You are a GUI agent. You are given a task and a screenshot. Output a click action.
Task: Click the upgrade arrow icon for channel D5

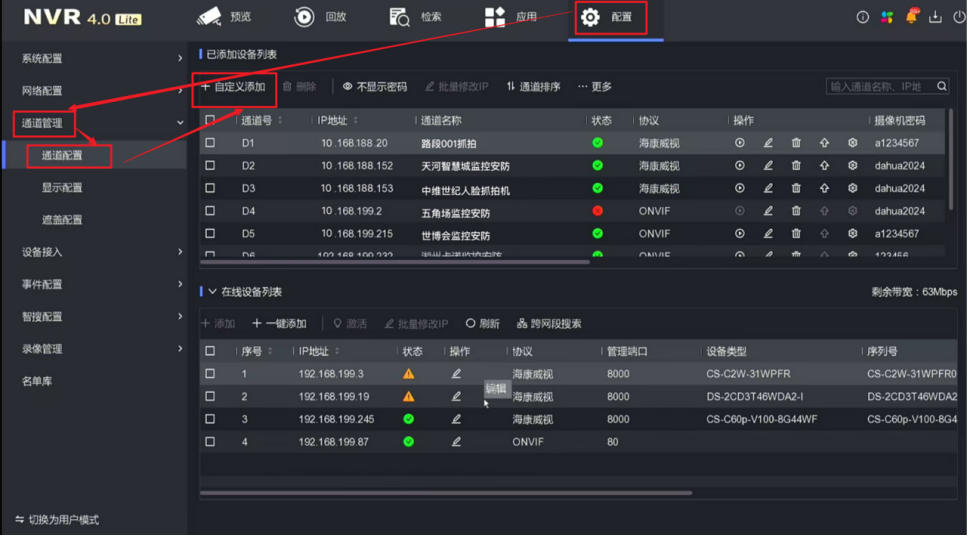pos(824,234)
